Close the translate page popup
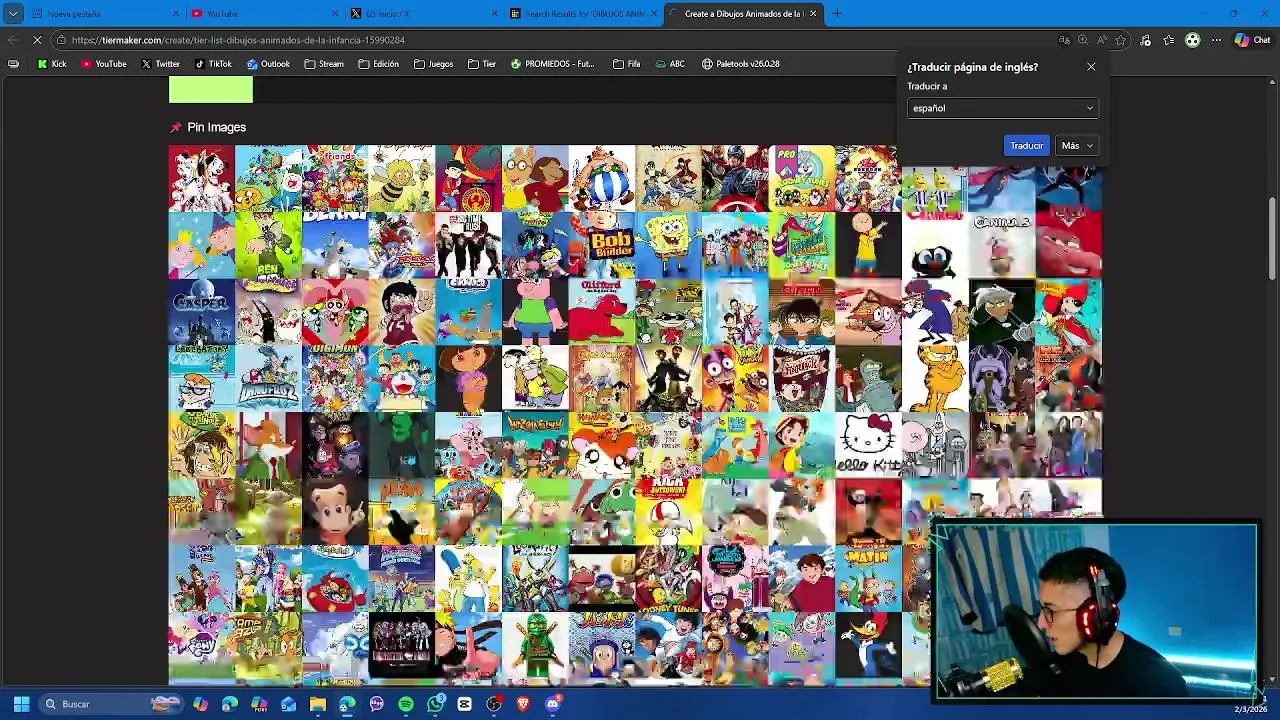 1091,67
